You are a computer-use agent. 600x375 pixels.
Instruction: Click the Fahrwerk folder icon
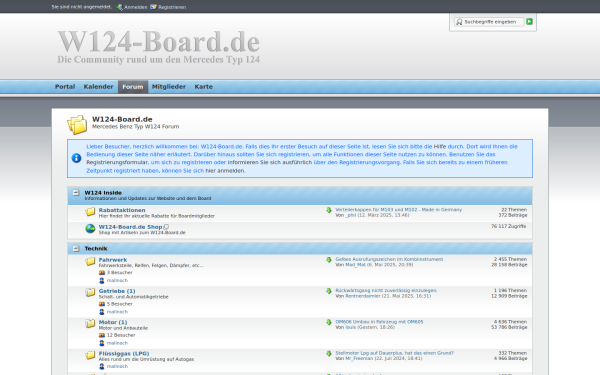(90, 261)
